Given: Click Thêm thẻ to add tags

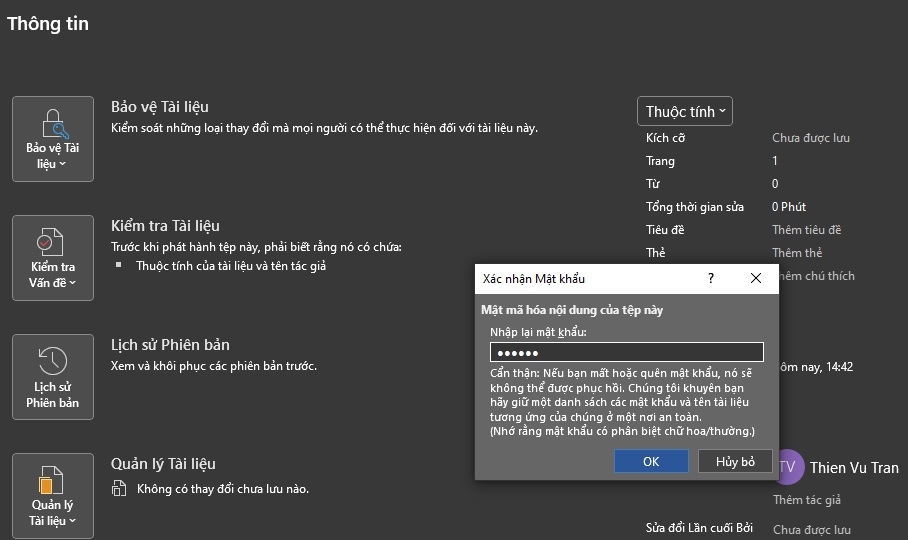Looking at the screenshot, I should pos(797,253).
